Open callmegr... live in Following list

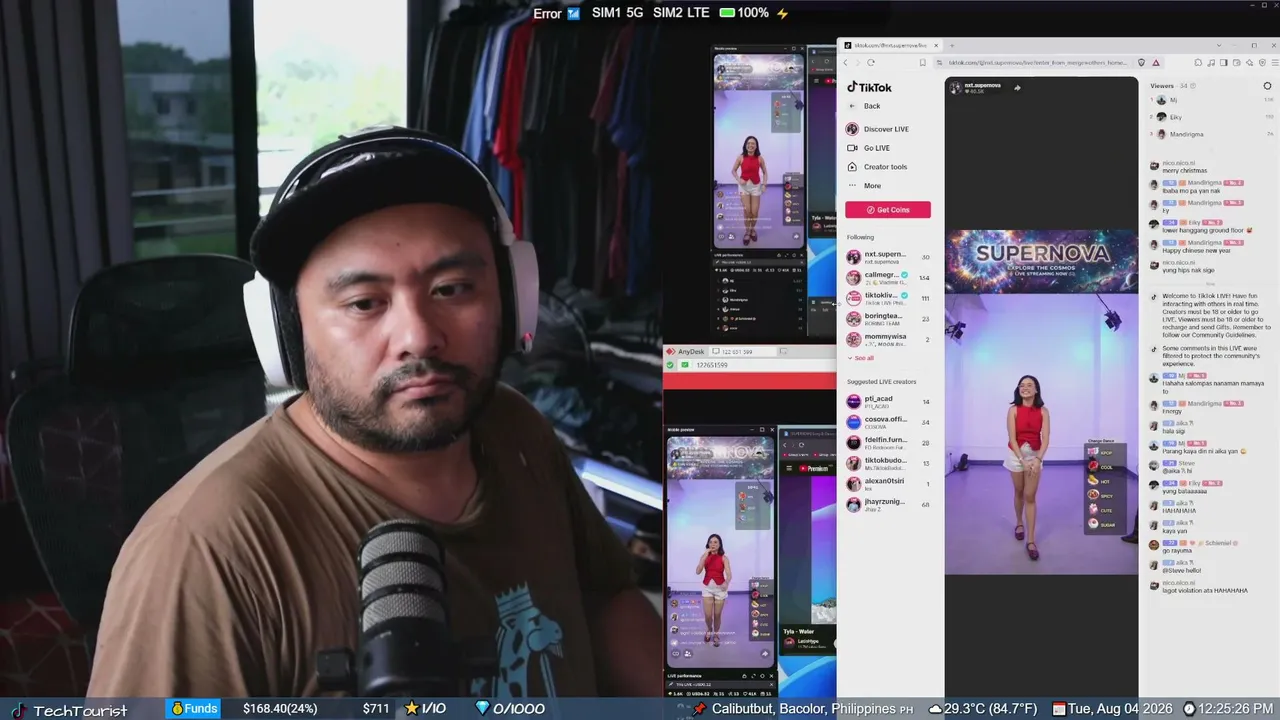(x=888, y=277)
